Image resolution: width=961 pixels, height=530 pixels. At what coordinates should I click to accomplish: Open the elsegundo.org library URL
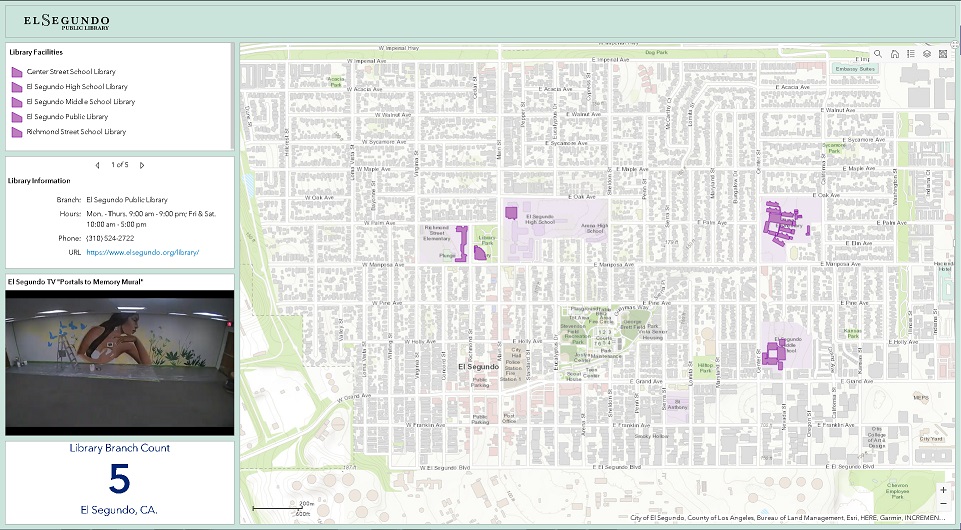(143, 253)
